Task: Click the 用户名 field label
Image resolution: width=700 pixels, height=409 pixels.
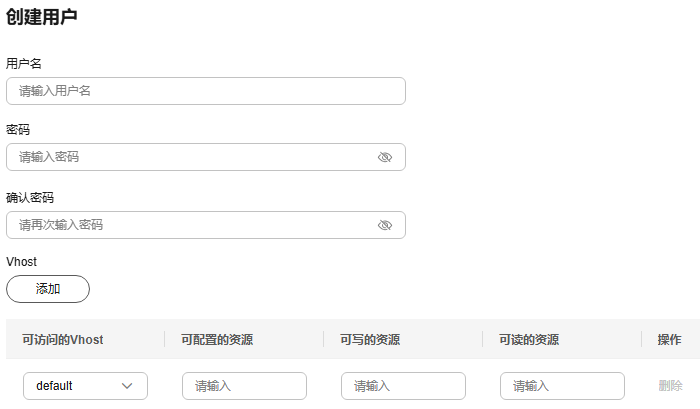Action: 24,63
